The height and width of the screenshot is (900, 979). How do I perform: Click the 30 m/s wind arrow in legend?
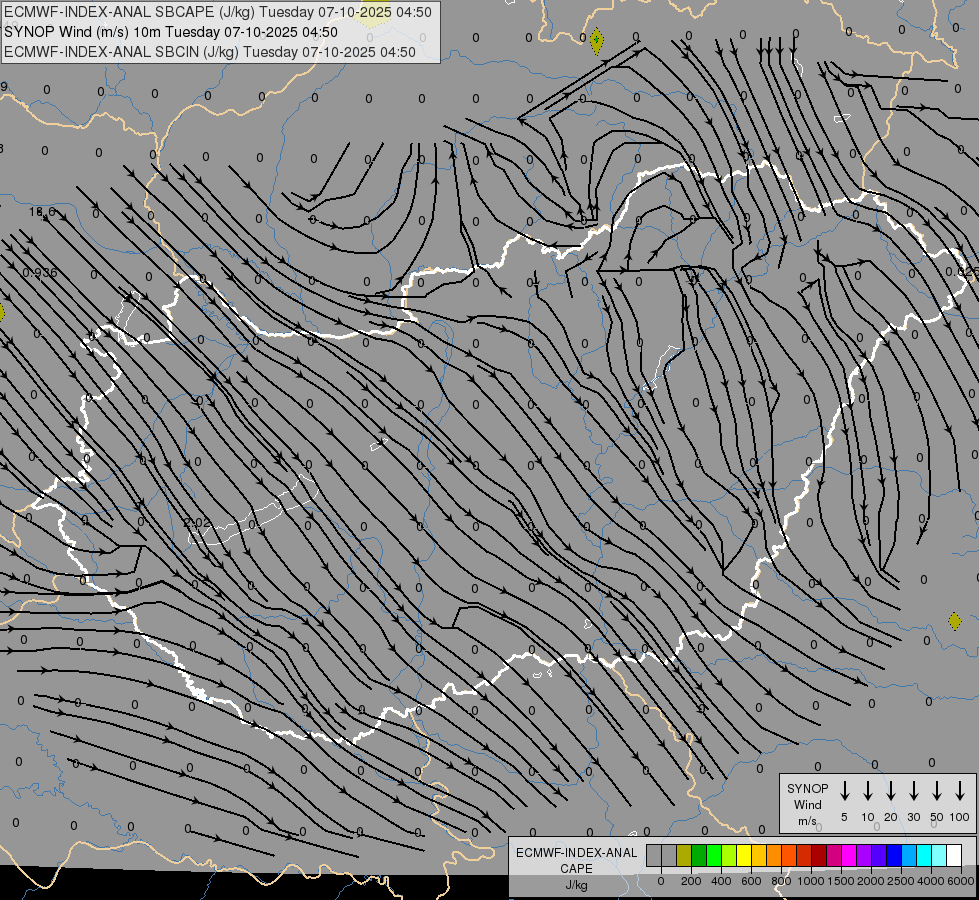(914, 791)
